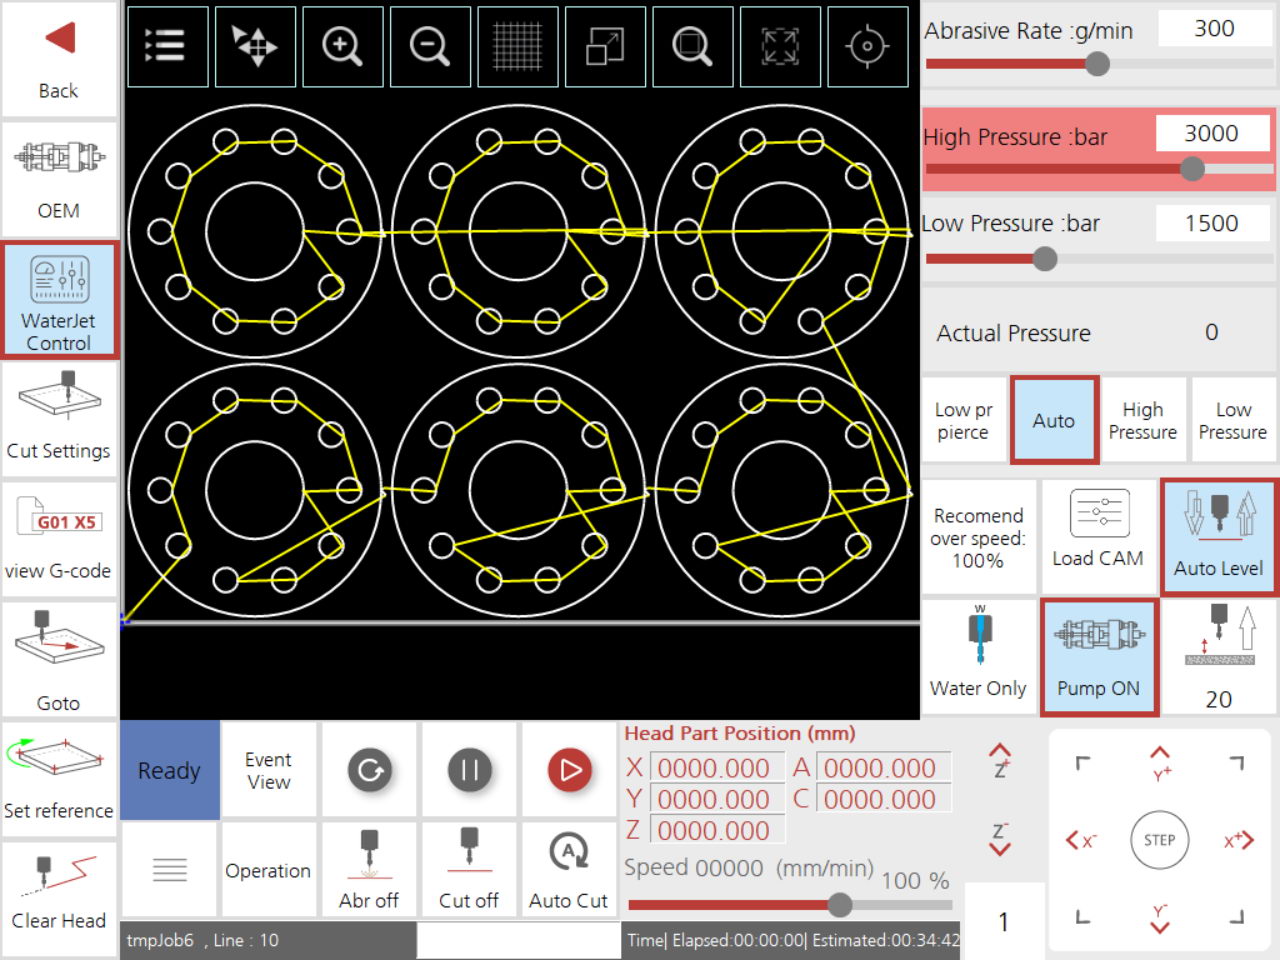
Task: Switch to High Pressure mode
Action: [1143, 420]
